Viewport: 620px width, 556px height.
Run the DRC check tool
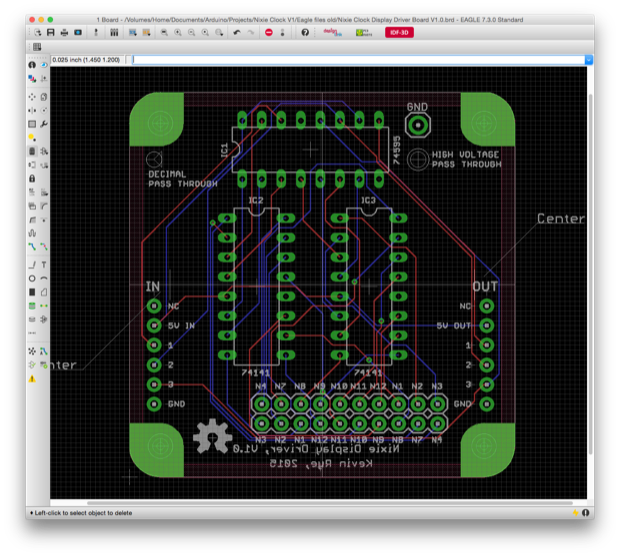point(44,365)
